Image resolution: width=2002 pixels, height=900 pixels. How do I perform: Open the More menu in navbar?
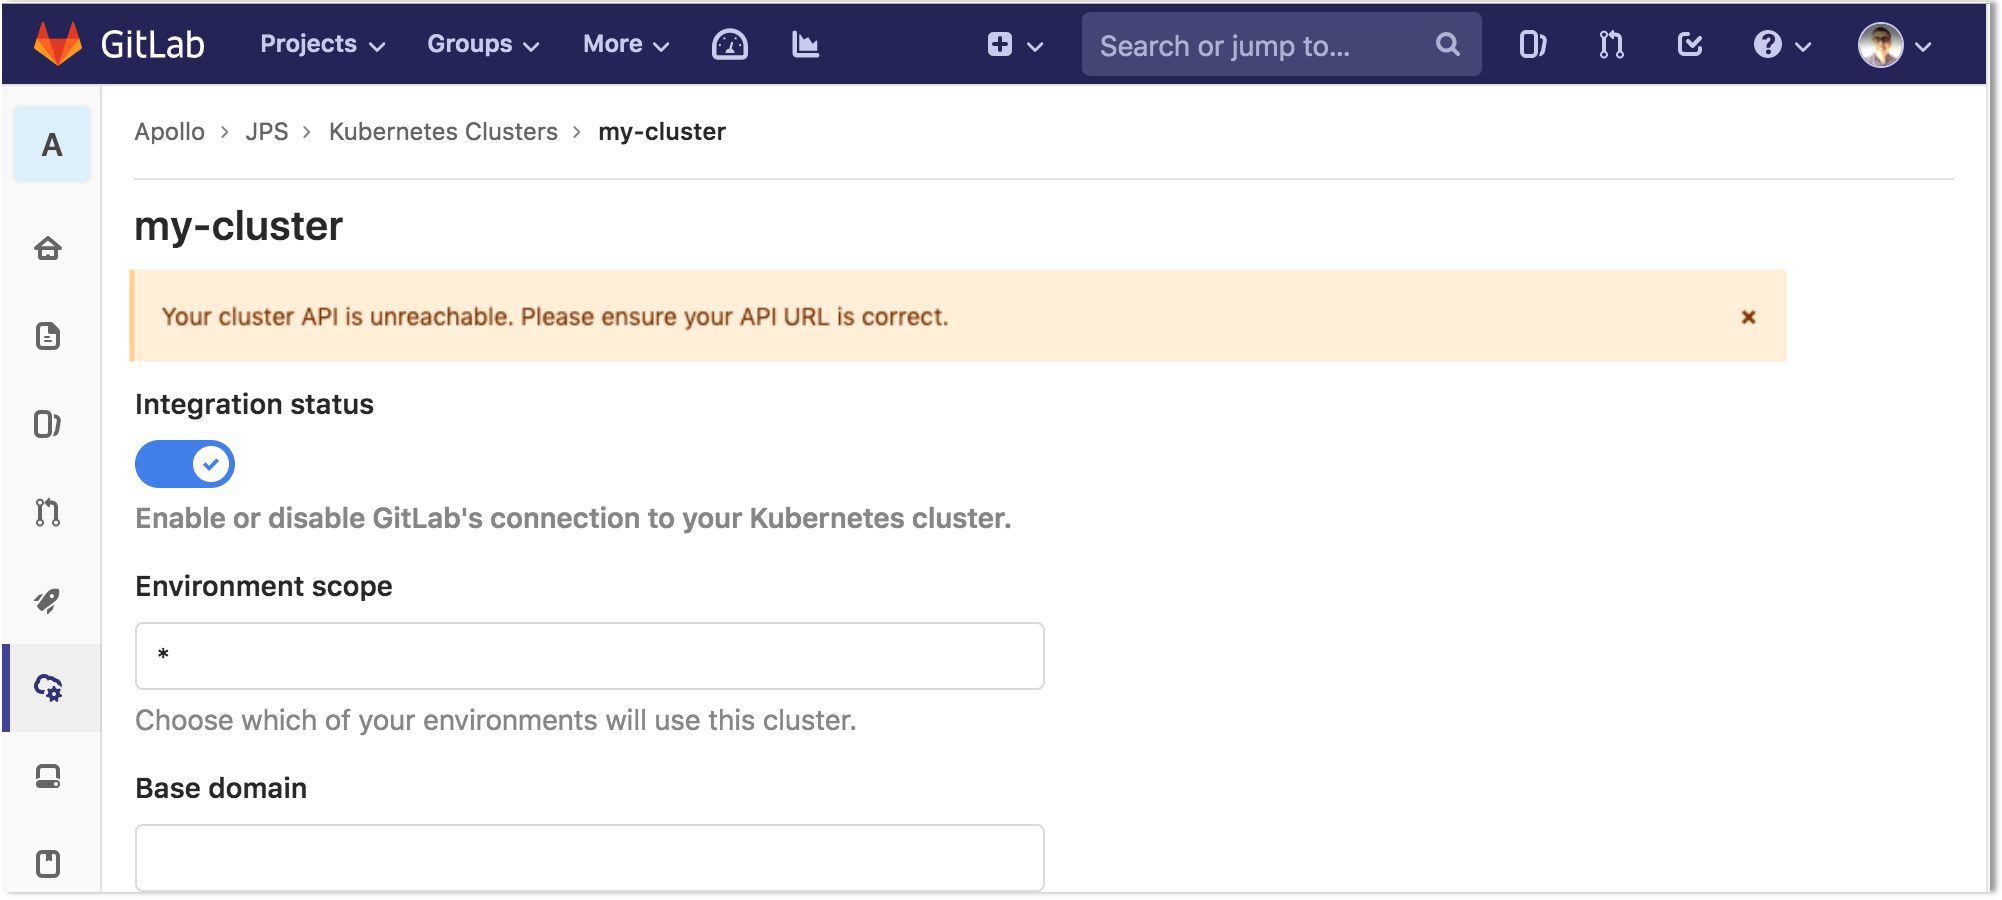(x=626, y=45)
